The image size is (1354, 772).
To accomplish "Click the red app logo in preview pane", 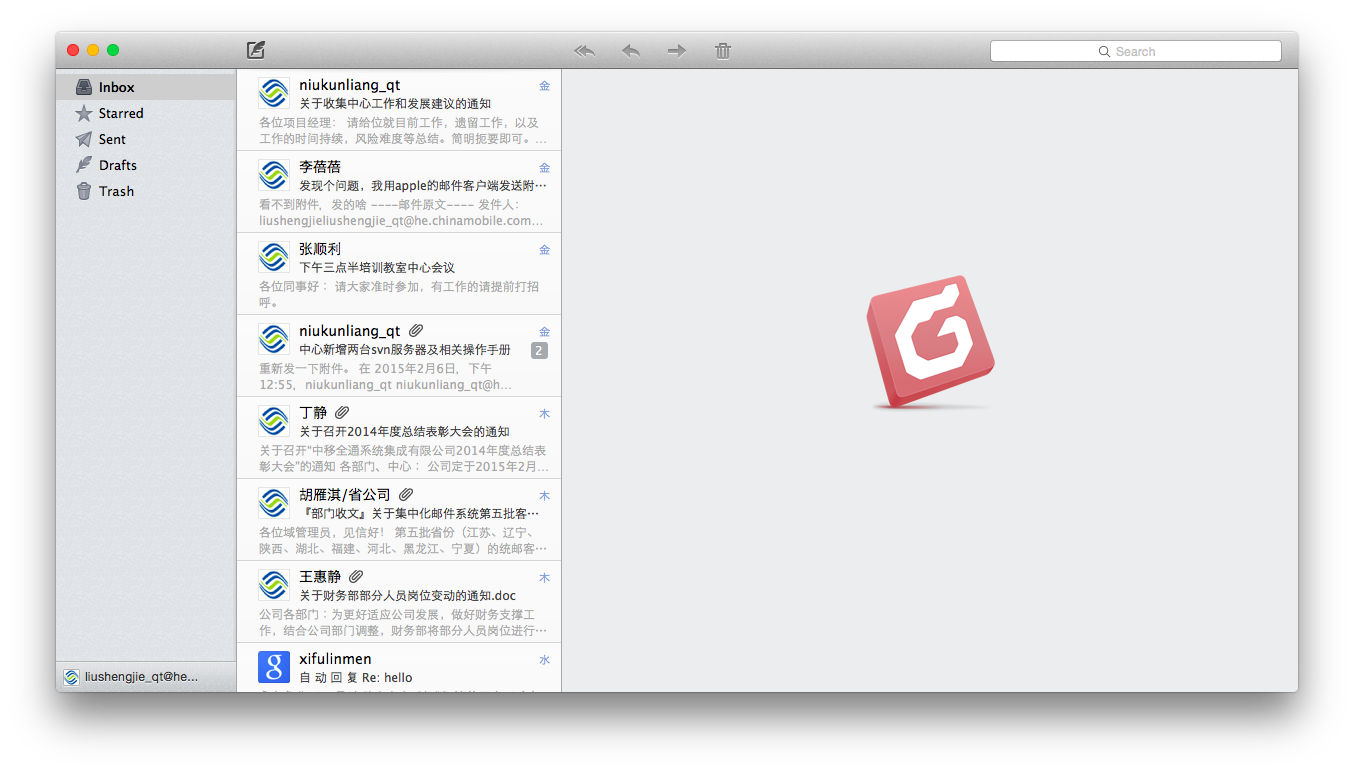I will point(930,342).
